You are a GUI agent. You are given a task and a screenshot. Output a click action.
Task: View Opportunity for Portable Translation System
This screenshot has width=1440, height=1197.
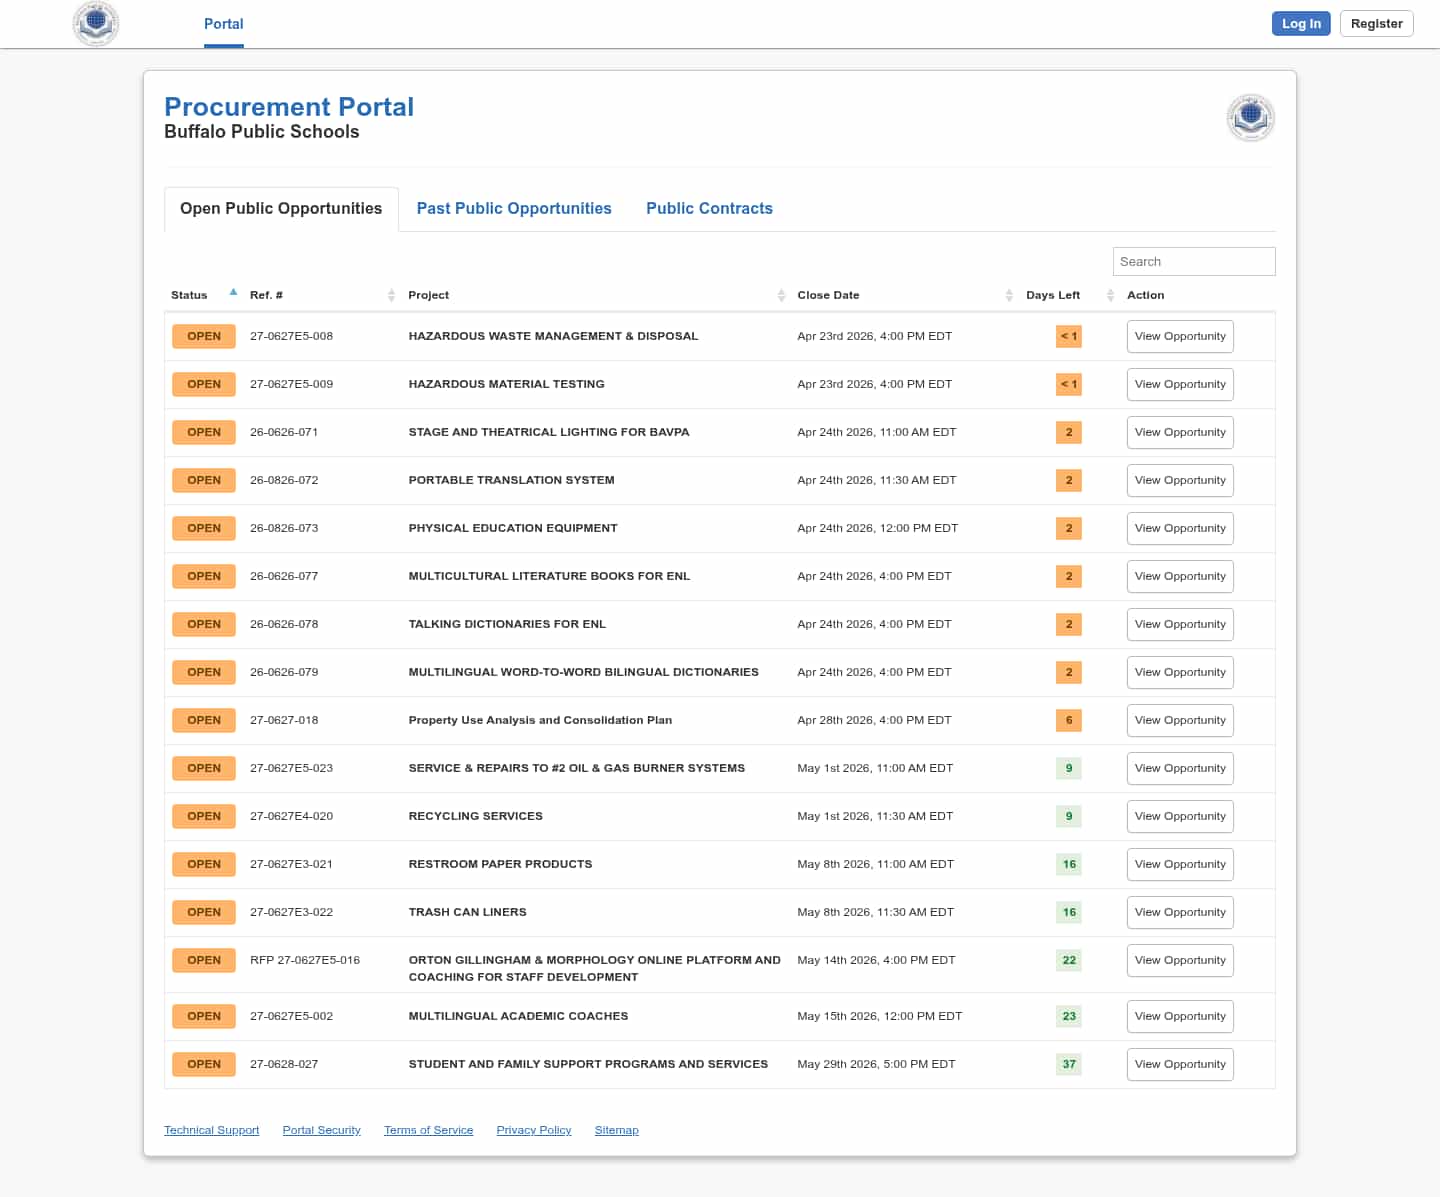coord(1180,480)
